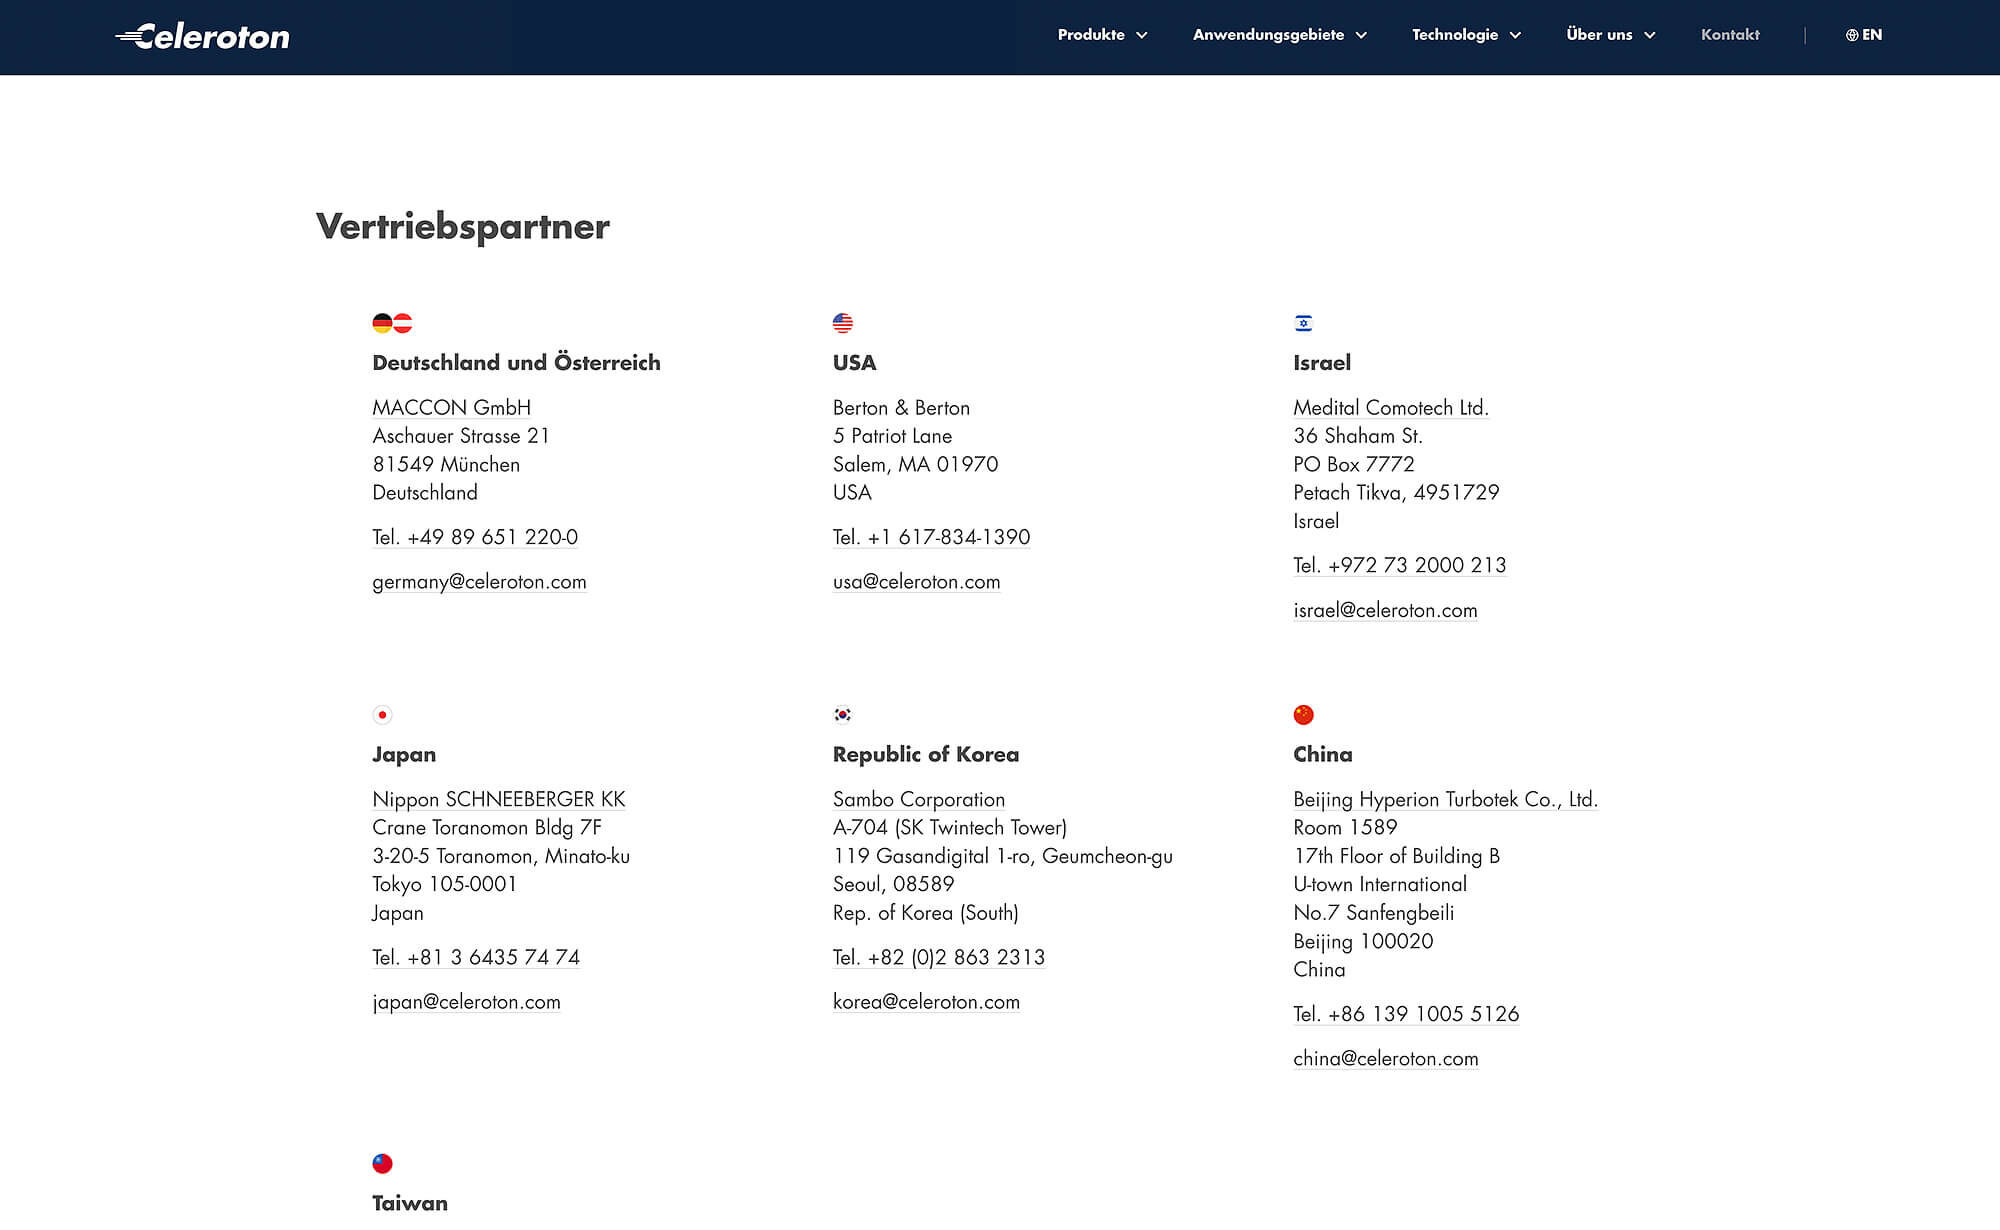
Task: Open the MACCON GmbH link
Action: pos(451,407)
